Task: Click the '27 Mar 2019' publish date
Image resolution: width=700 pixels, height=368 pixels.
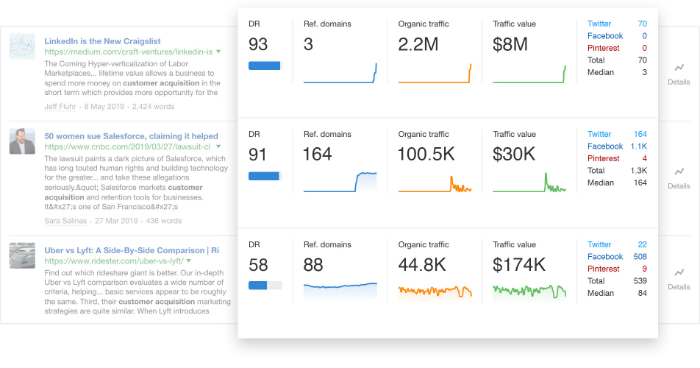Action: 116,221
